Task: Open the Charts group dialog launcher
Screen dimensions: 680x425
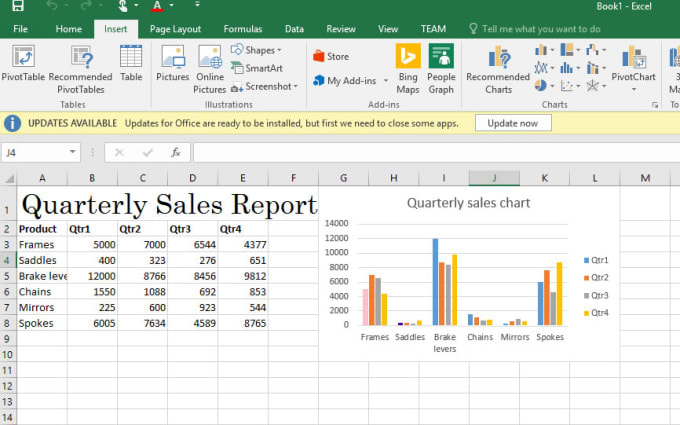Action: 655,105
